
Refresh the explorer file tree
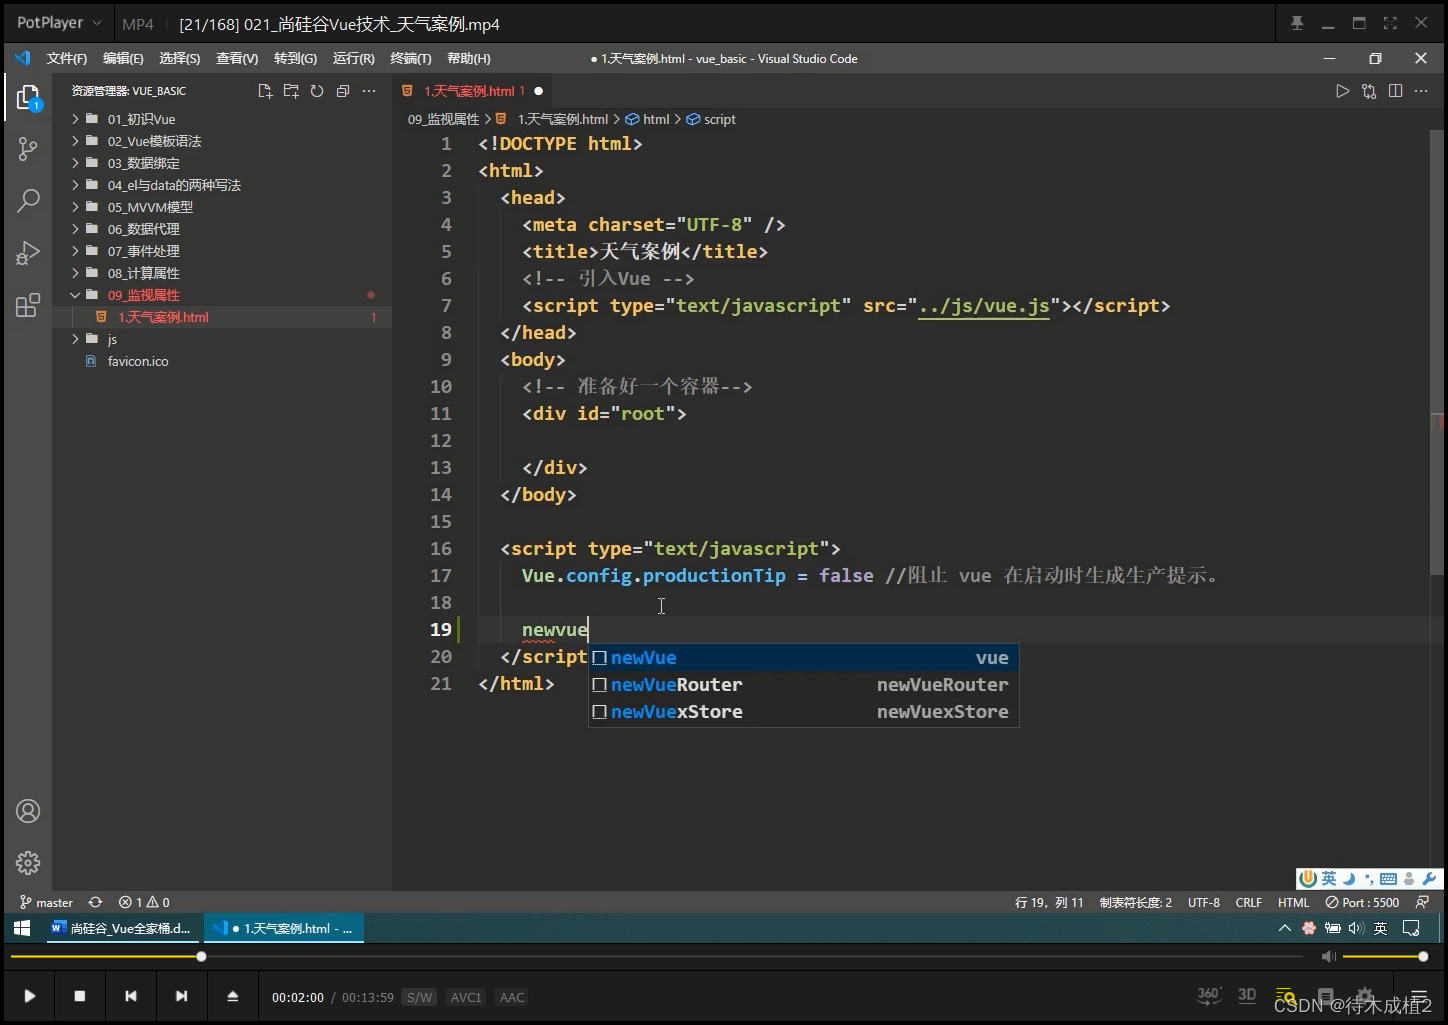(317, 91)
